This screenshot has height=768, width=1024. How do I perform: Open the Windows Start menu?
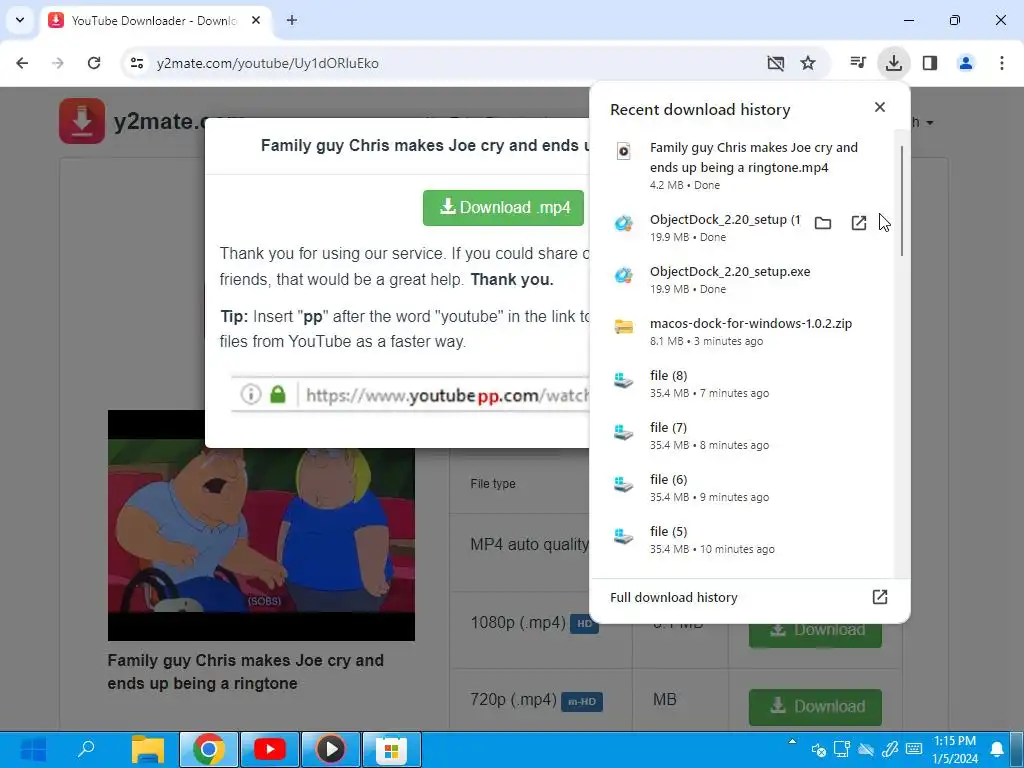[x=33, y=749]
